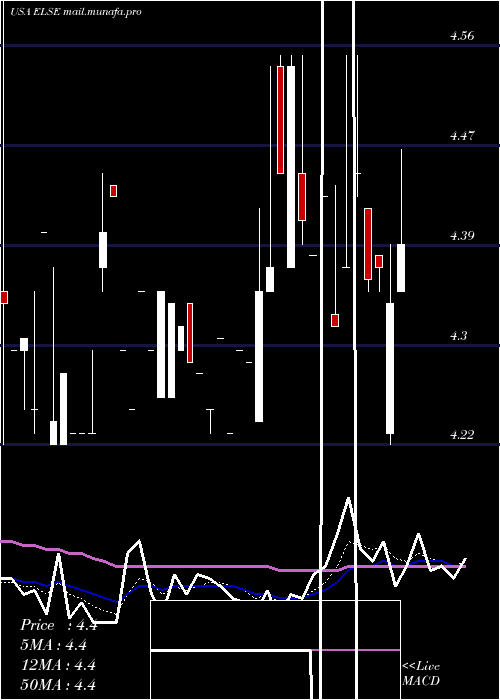Click the '50MA : 4.4' readout
Screen dimensions: 500x700
tap(58, 684)
